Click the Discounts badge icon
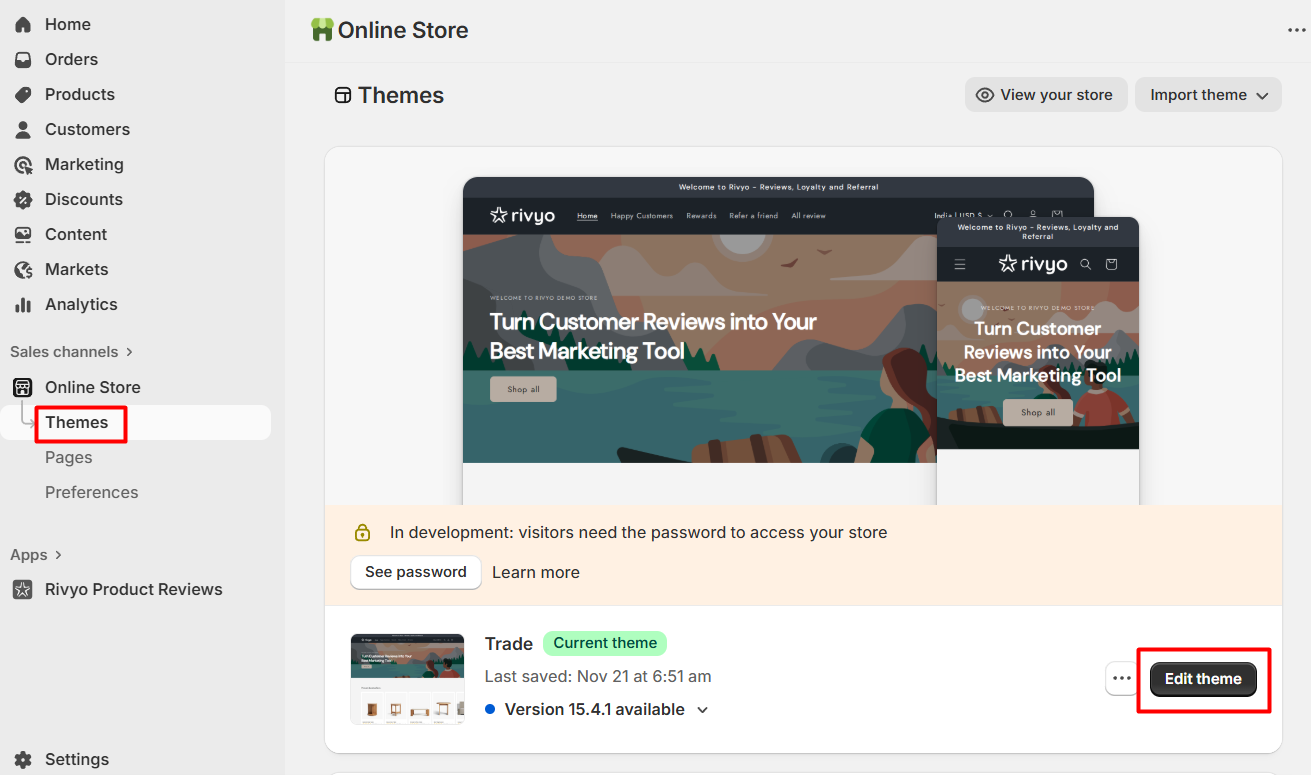 tap(23, 199)
